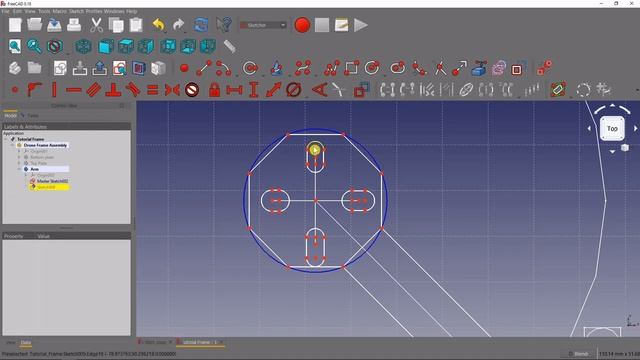The height and width of the screenshot is (360, 640).
Task: Open the macros dialog notepad icon
Action: click(x=341, y=25)
